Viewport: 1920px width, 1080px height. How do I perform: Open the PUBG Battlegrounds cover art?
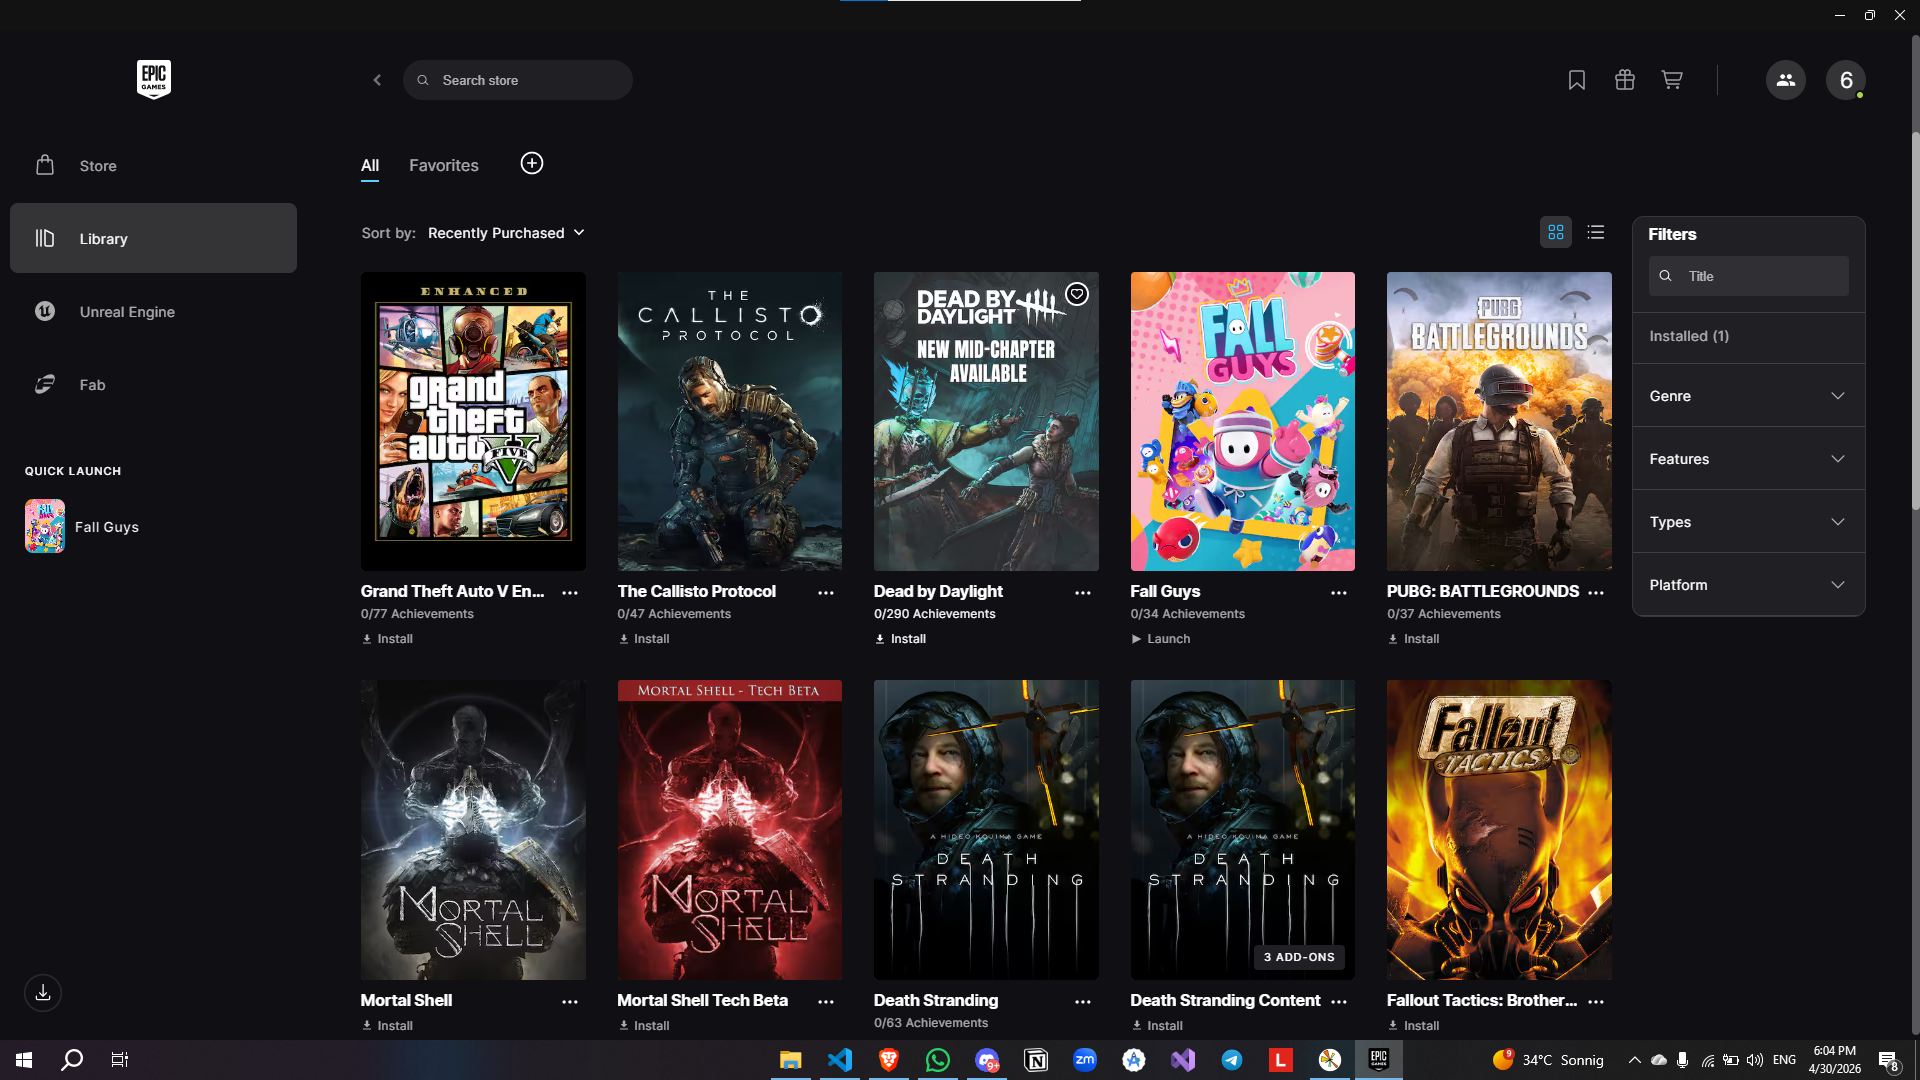(1499, 421)
